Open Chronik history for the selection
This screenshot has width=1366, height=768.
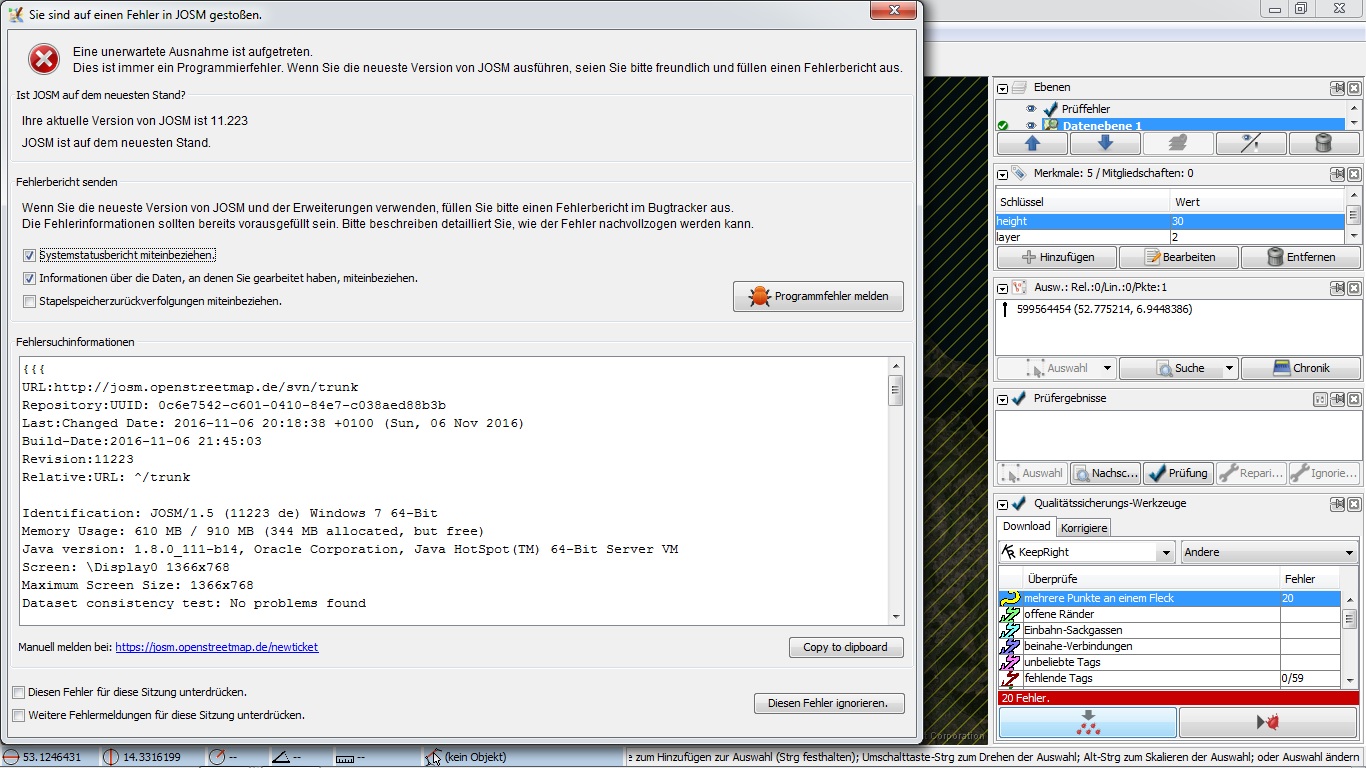(x=1300, y=368)
